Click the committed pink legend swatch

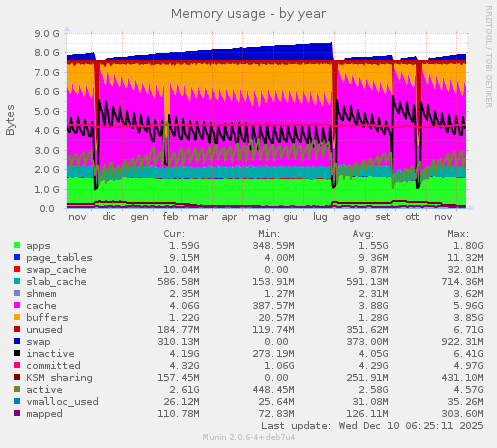[17, 365]
